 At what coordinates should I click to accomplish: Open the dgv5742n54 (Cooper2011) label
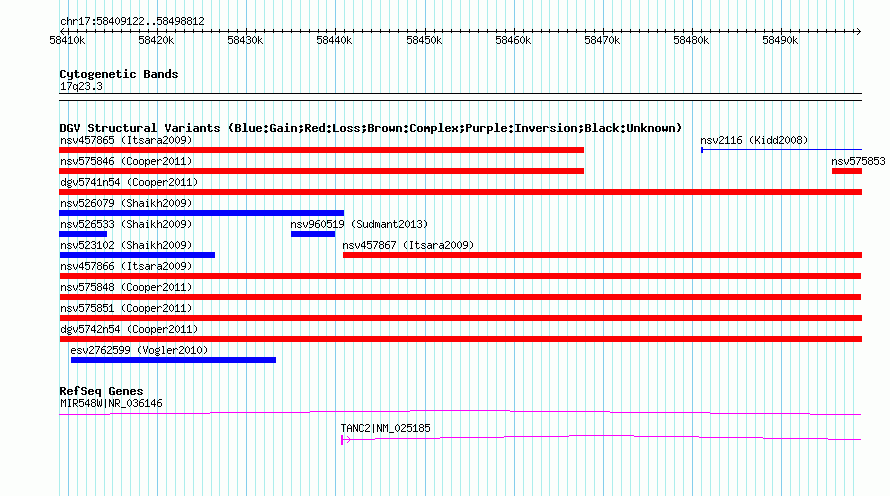(x=129, y=329)
